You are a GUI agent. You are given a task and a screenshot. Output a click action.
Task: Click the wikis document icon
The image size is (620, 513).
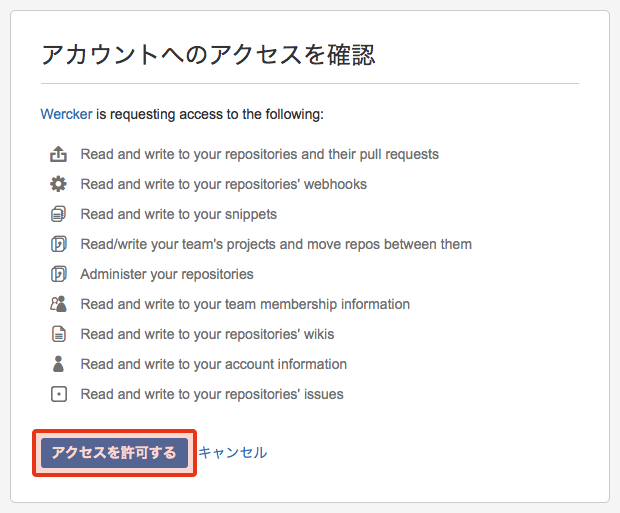point(58,334)
